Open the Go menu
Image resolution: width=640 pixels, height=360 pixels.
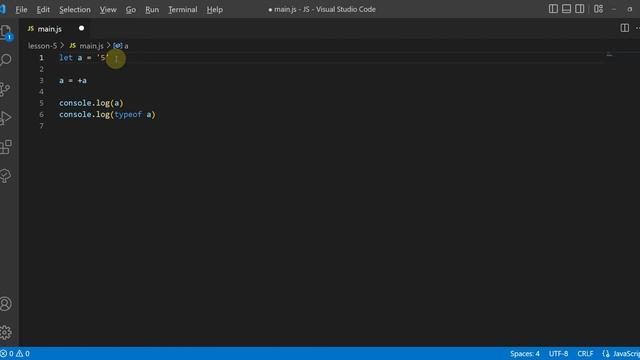[x=131, y=9]
